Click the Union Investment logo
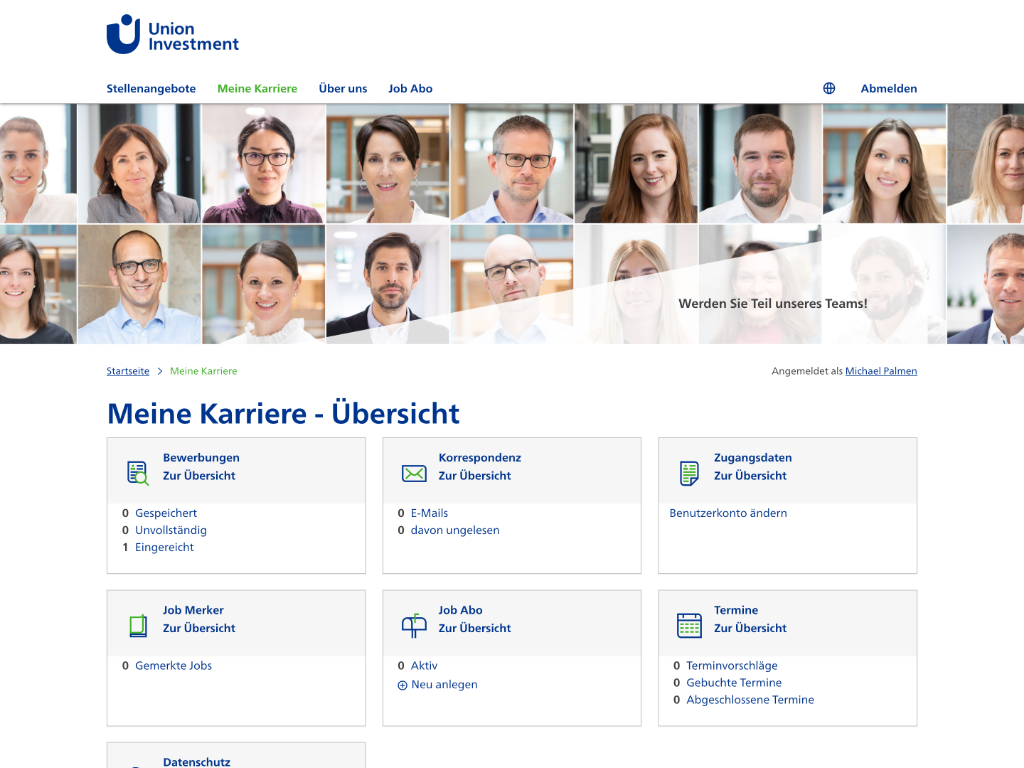The width and height of the screenshot is (1024, 768). point(172,35)
